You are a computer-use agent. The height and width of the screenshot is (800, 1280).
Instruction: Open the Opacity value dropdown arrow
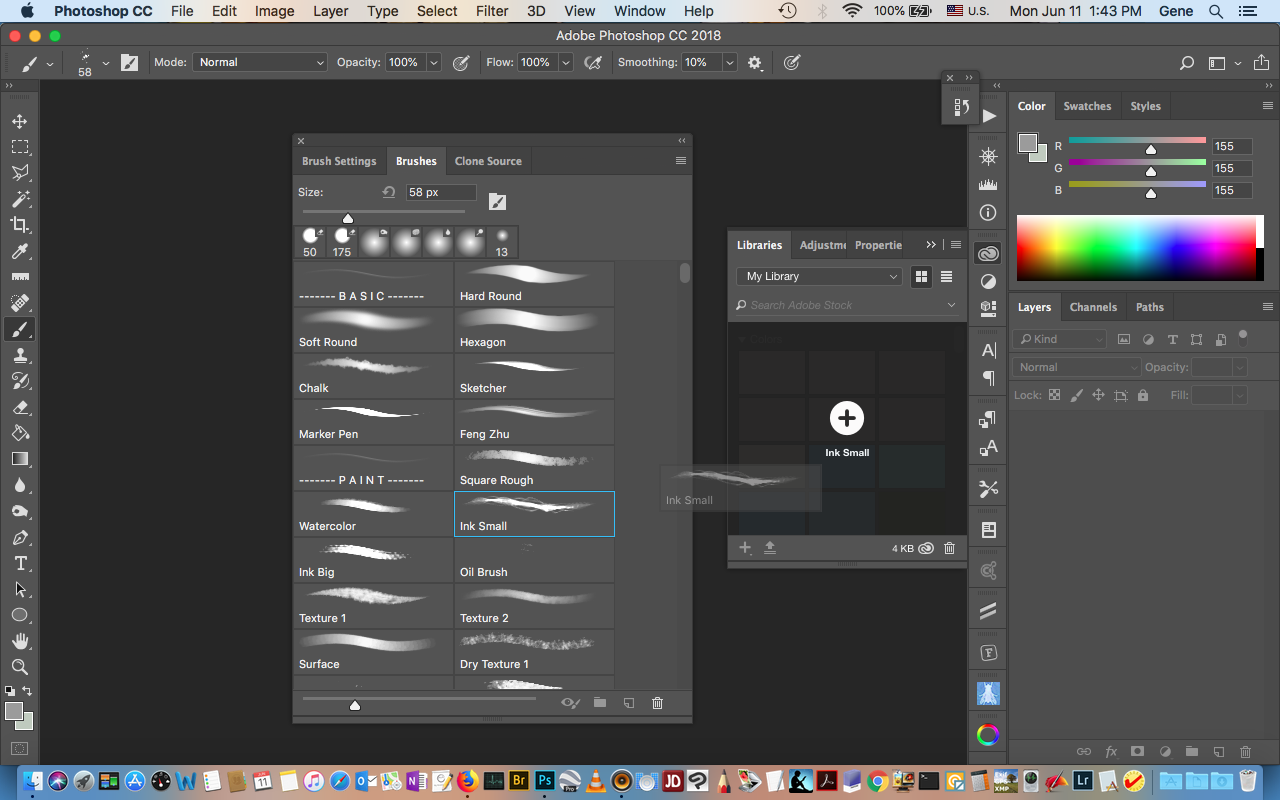(434, 62)
